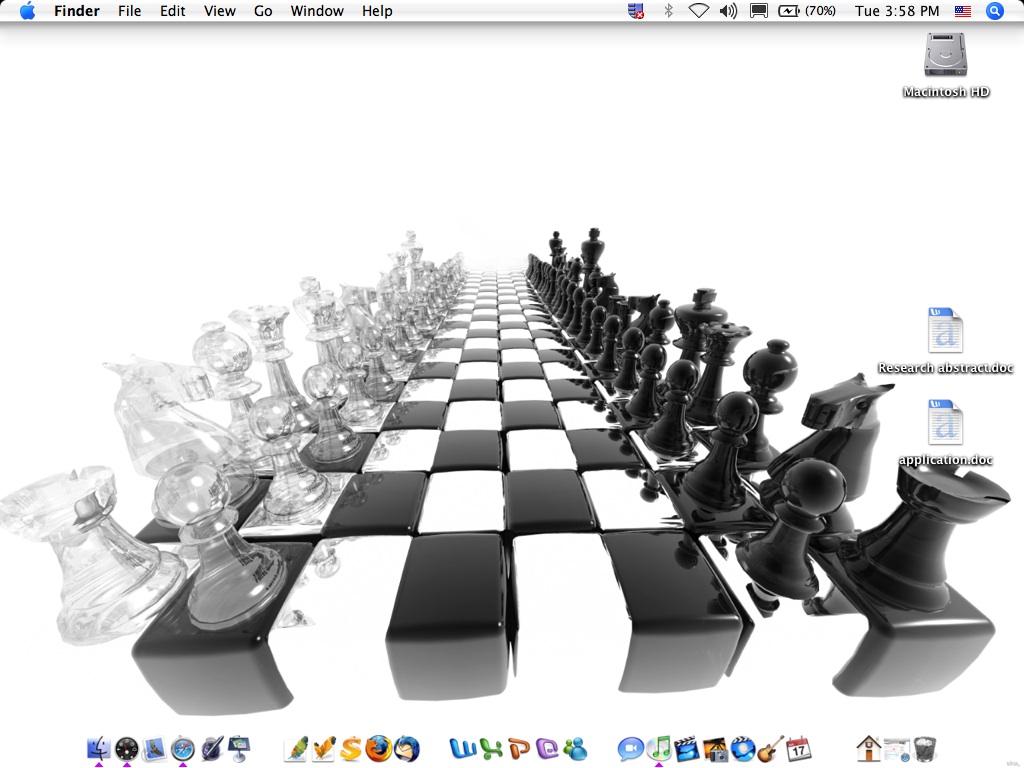Open the minimized web page in the dock
This screenshot has width=1024, height=768.
click(x=897, y=748)
